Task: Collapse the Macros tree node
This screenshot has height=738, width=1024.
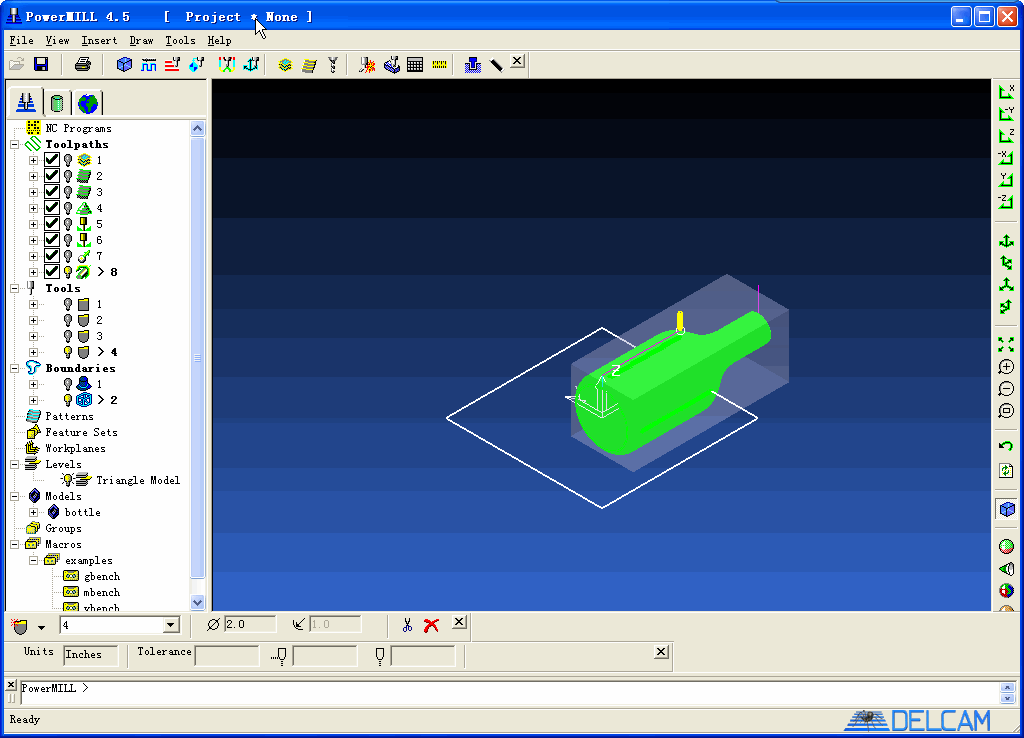Action: (x=14, y=544)
